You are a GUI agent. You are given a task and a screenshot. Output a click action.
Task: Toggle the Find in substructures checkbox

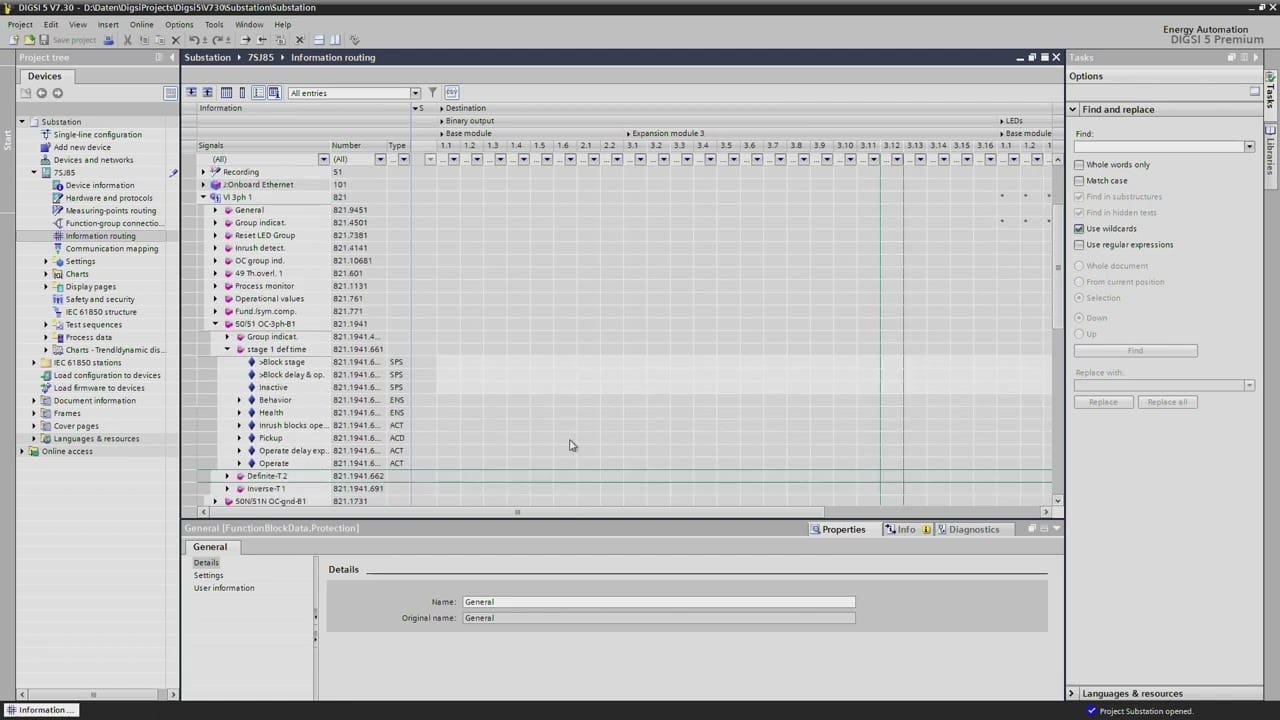[1079, 197]
